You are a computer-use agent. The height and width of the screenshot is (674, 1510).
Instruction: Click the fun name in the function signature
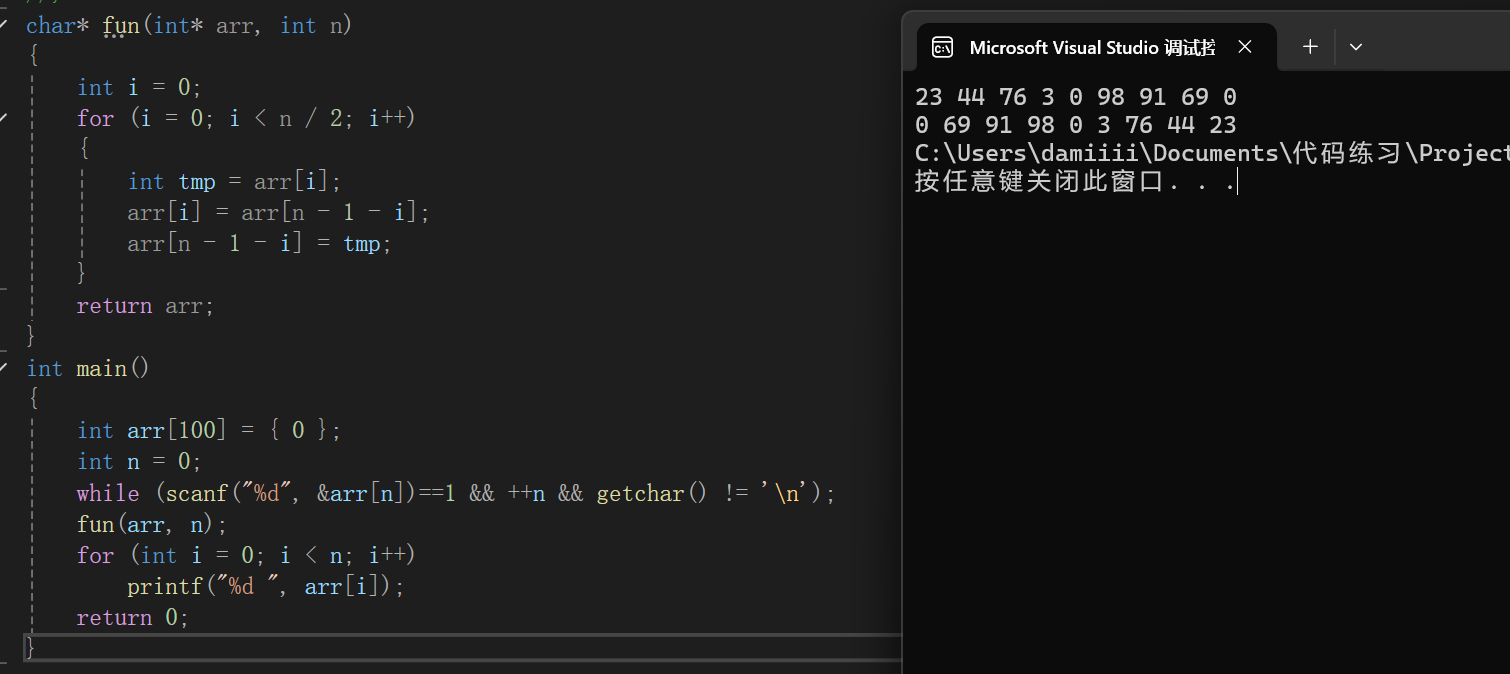(121, 26)
